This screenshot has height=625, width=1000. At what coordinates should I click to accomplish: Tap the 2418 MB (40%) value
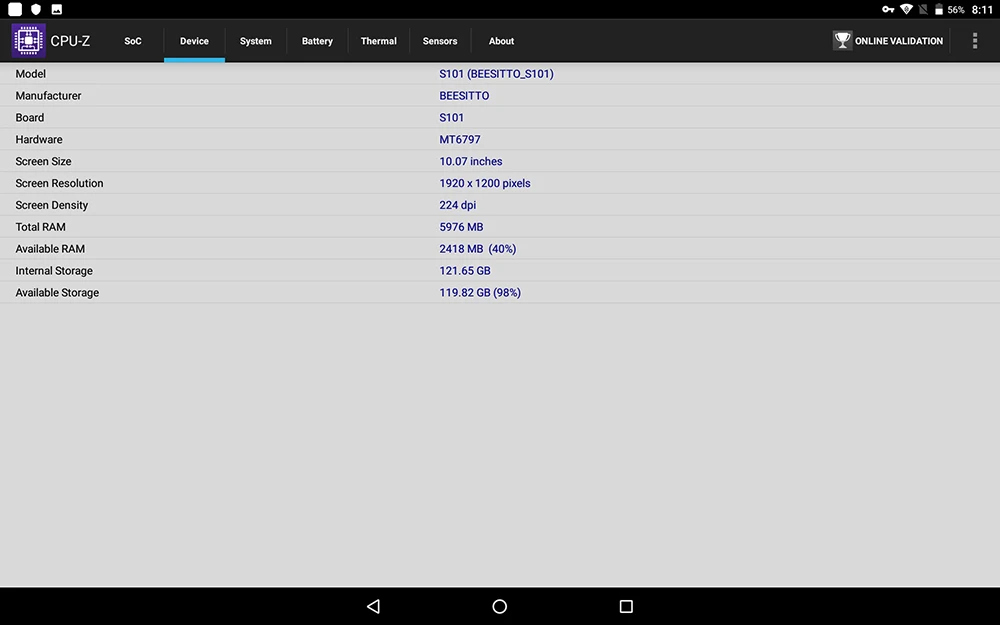coord(478,249)
